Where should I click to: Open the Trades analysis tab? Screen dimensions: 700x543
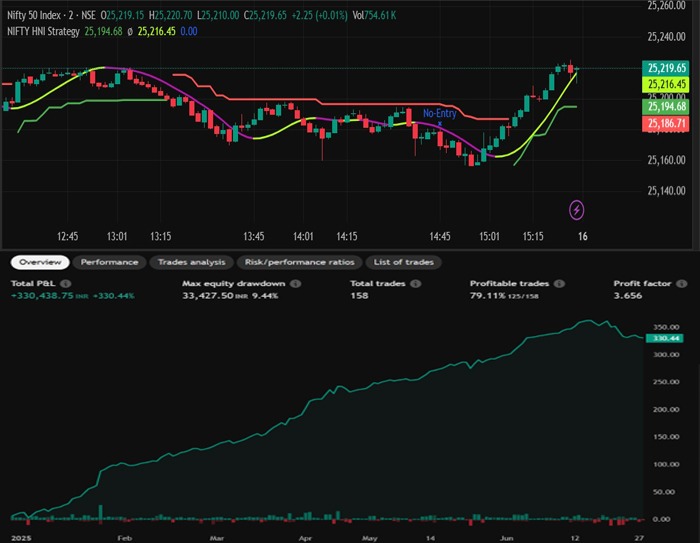coord(191,262)
